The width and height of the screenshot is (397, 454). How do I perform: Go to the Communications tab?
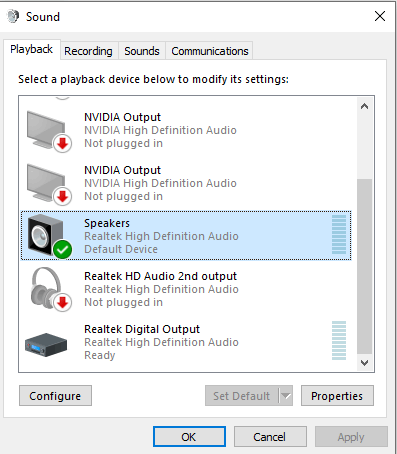click(x=210, y=51)
